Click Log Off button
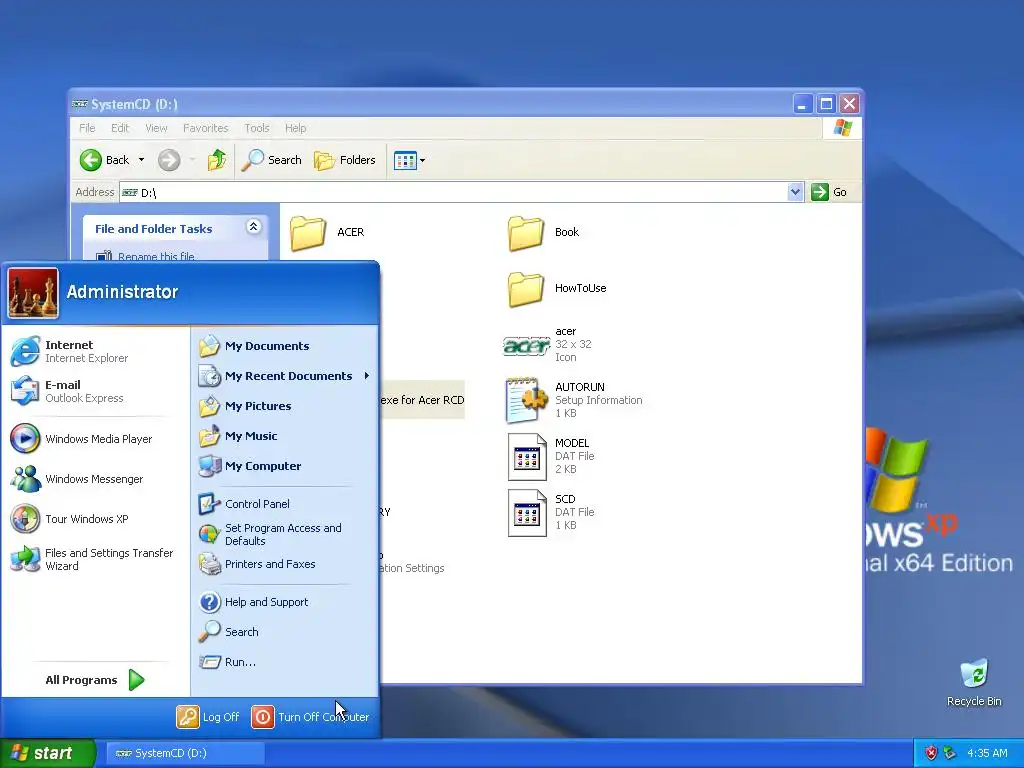 coord(208,717)
